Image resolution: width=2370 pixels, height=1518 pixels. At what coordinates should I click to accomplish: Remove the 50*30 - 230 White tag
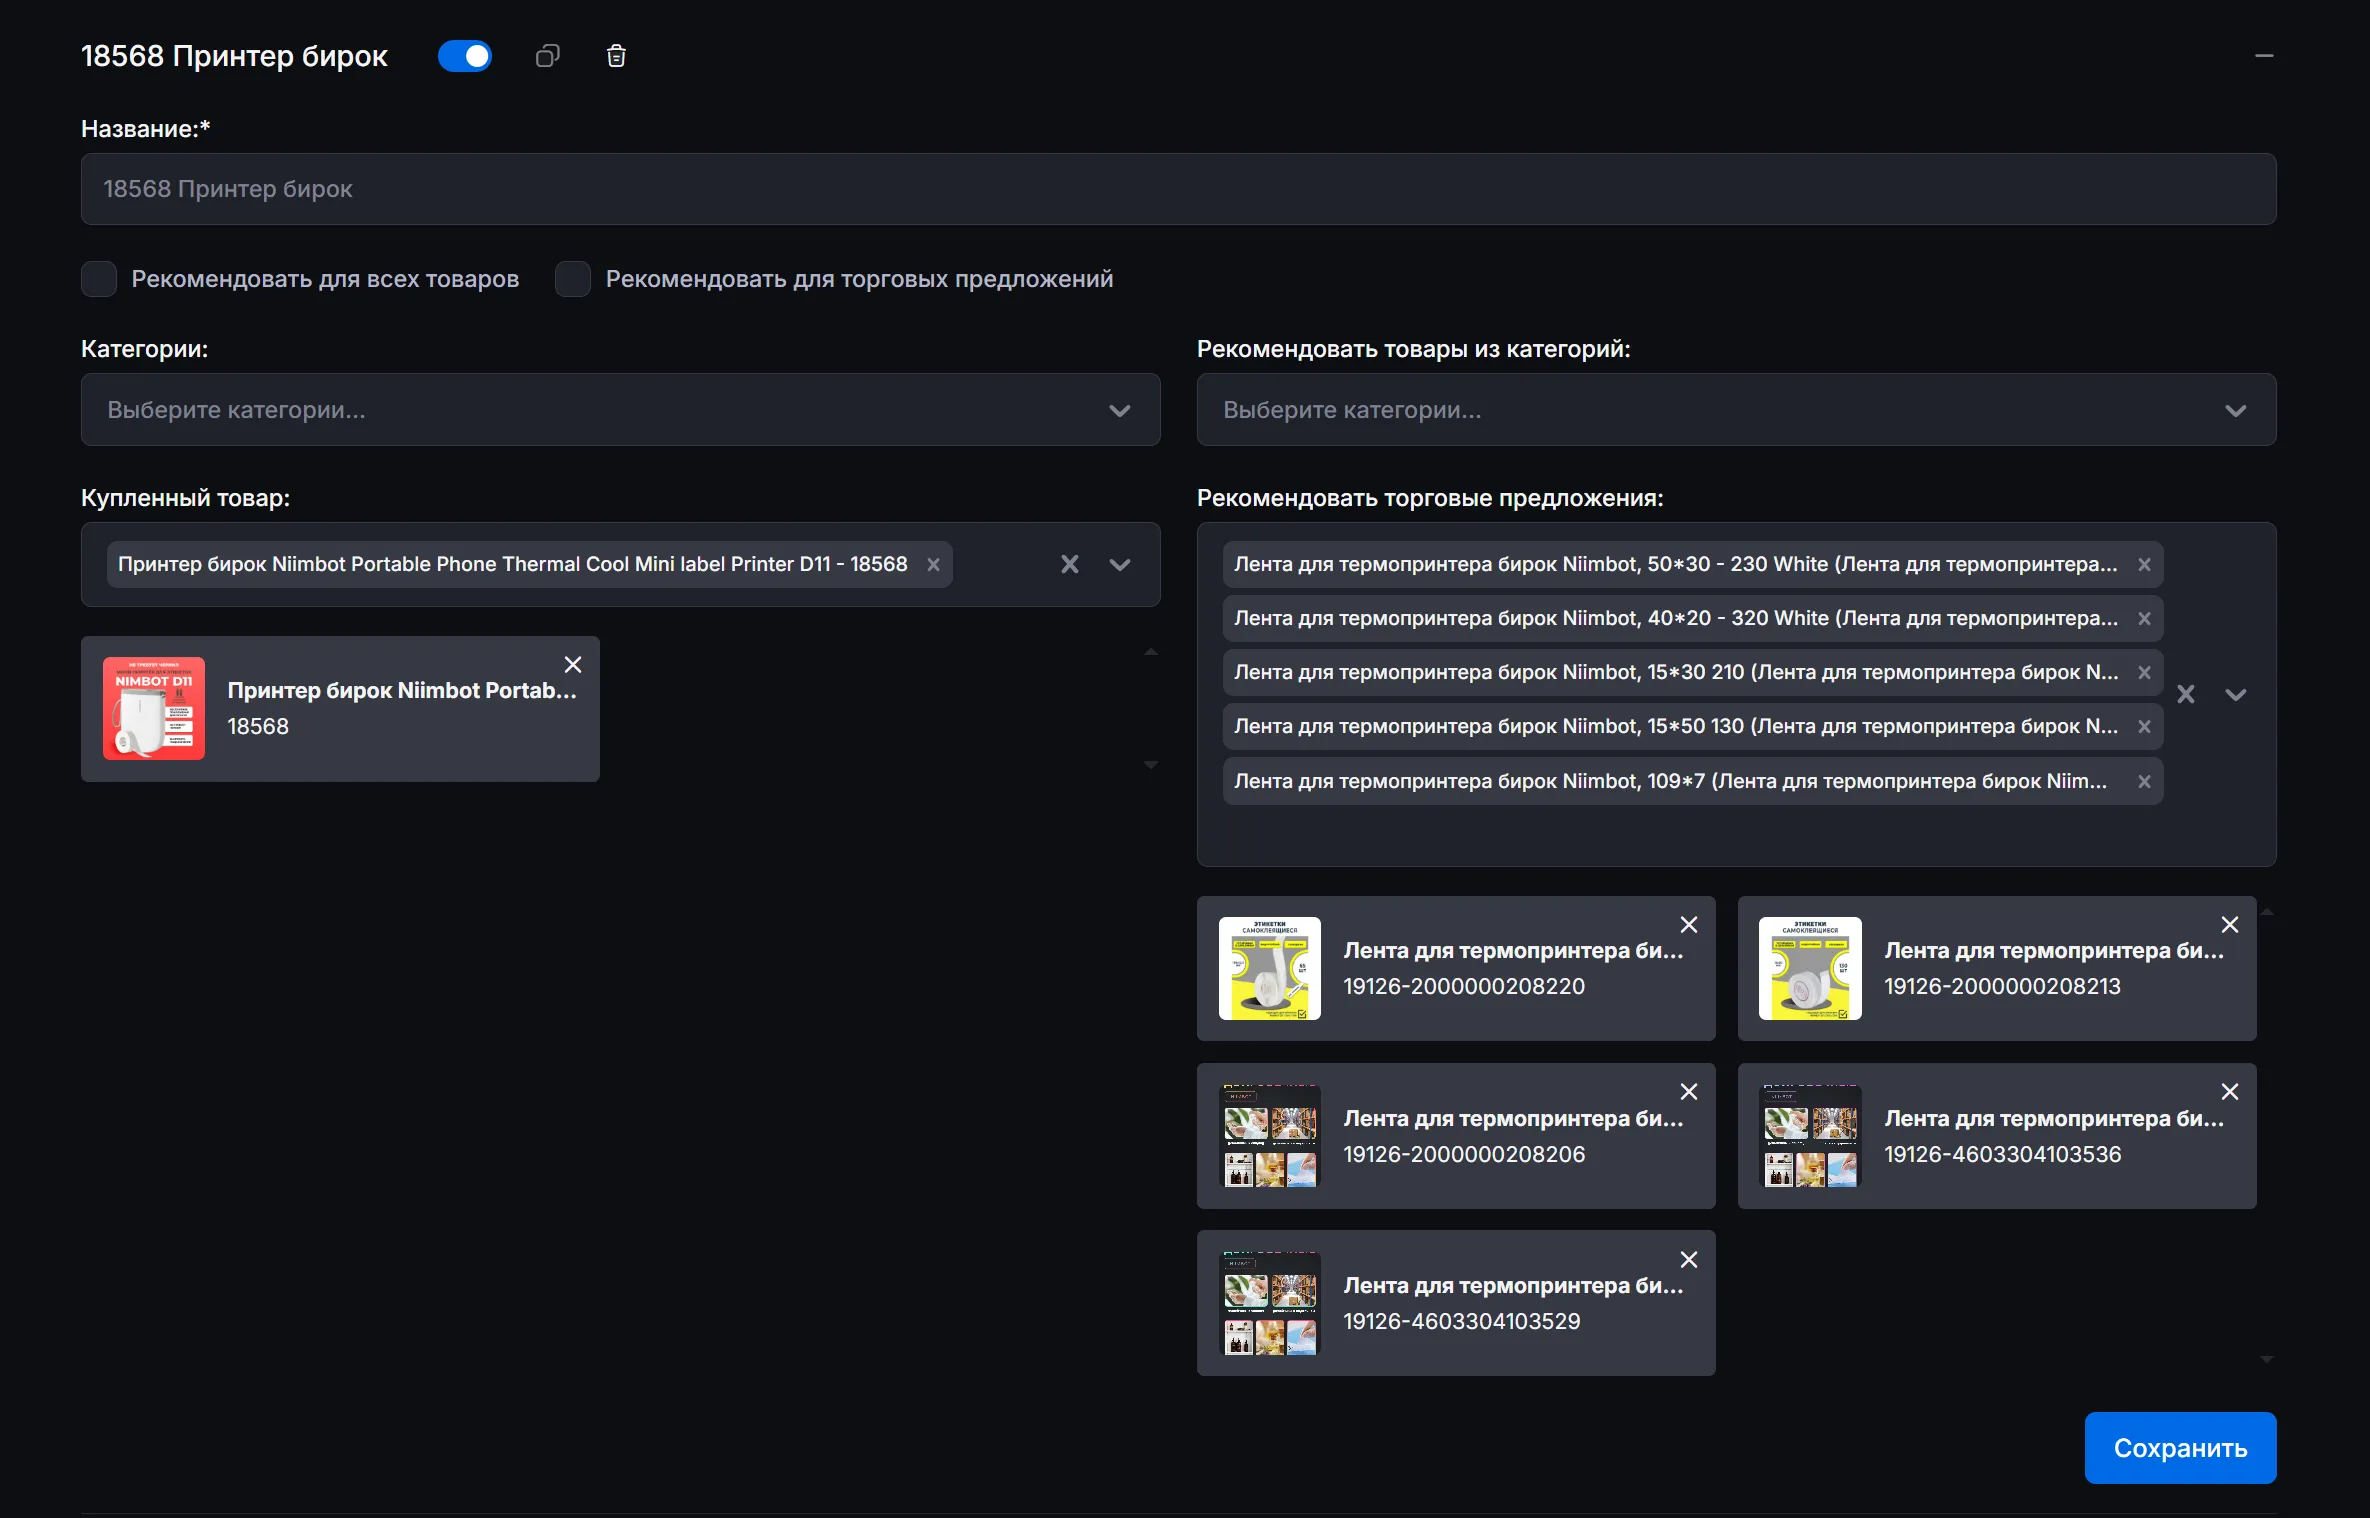pos(2144,564)
